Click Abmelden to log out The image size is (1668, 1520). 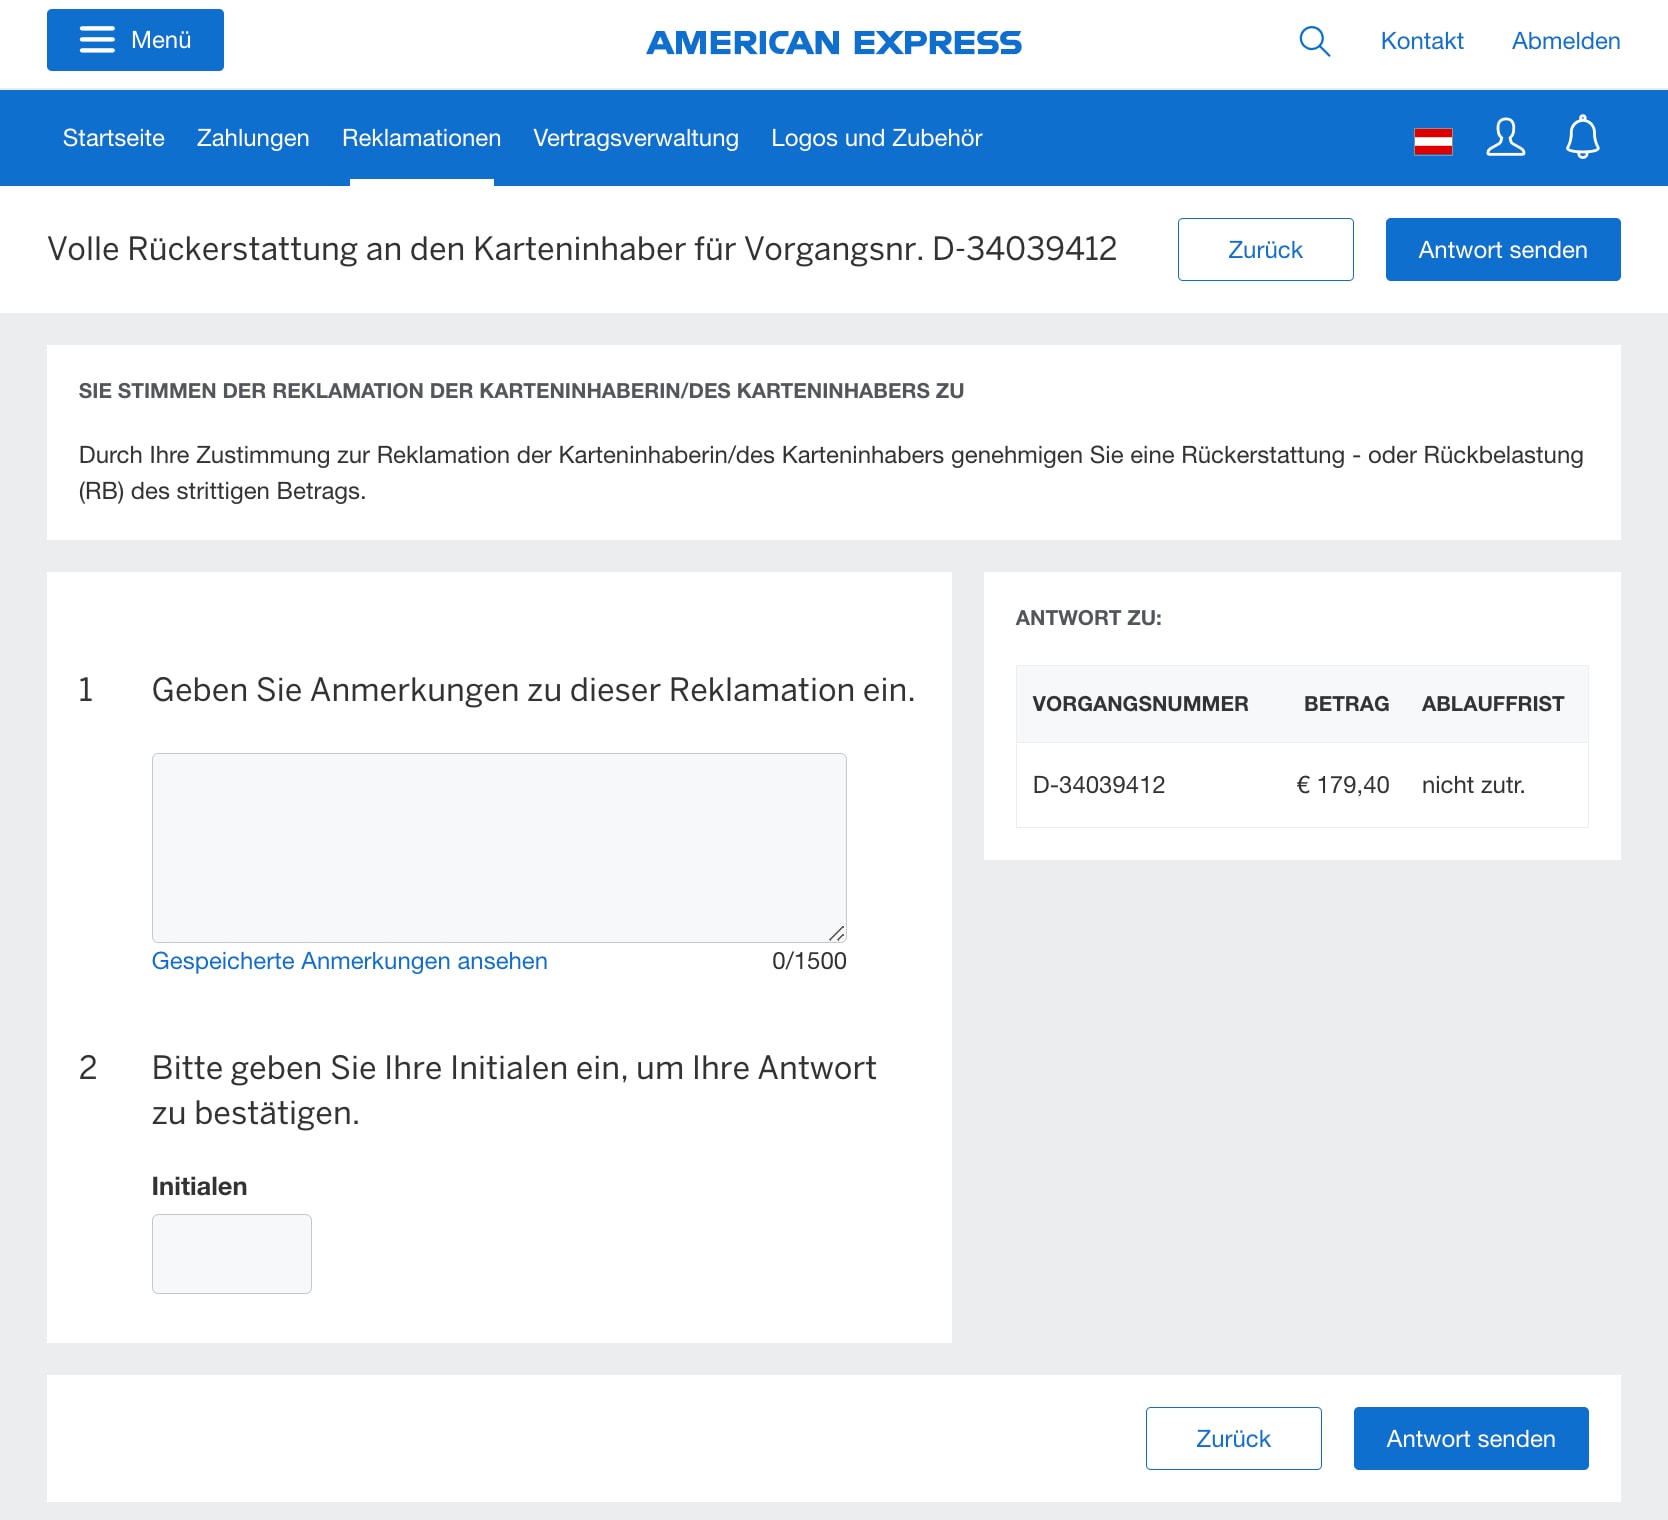coord(1565,41)
